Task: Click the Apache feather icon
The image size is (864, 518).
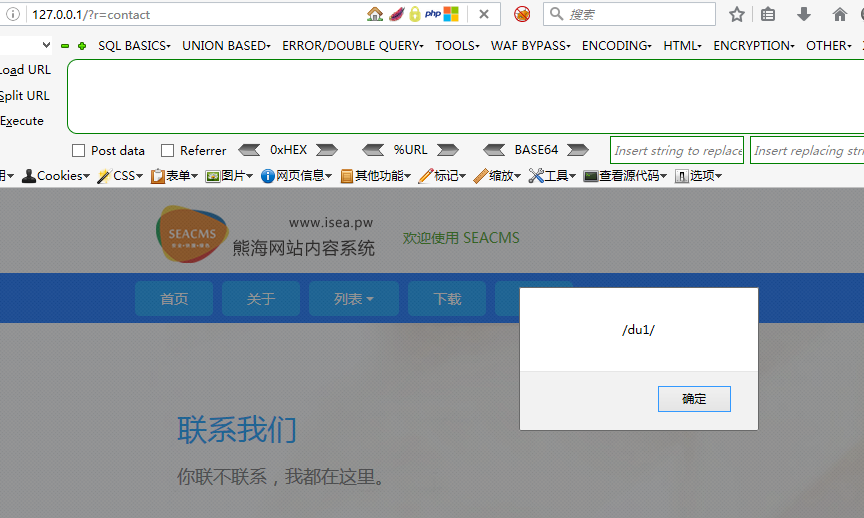Action: (396, 14)
